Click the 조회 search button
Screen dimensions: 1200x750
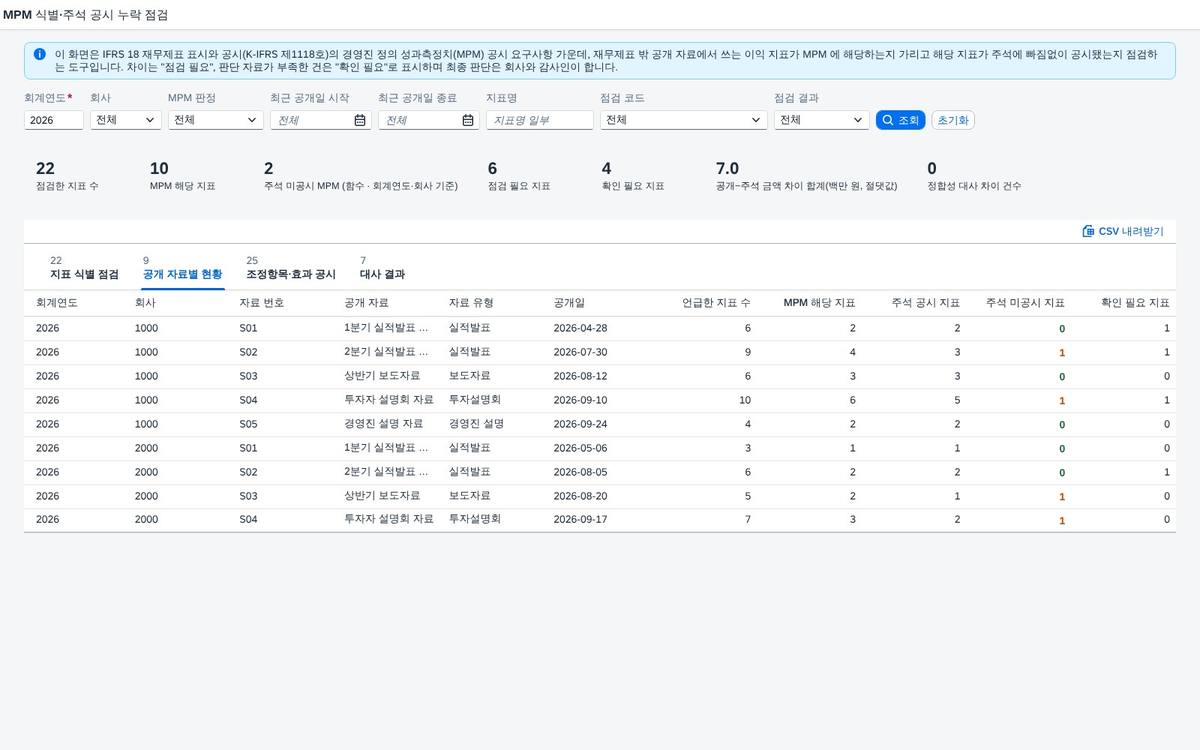coord(900,120)
